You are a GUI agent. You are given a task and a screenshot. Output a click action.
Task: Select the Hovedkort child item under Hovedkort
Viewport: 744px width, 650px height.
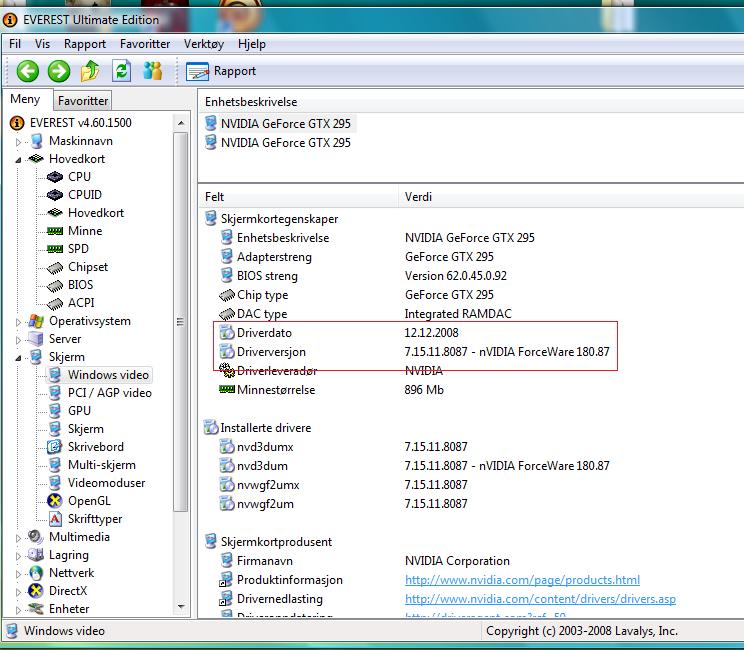coord(96,213)
